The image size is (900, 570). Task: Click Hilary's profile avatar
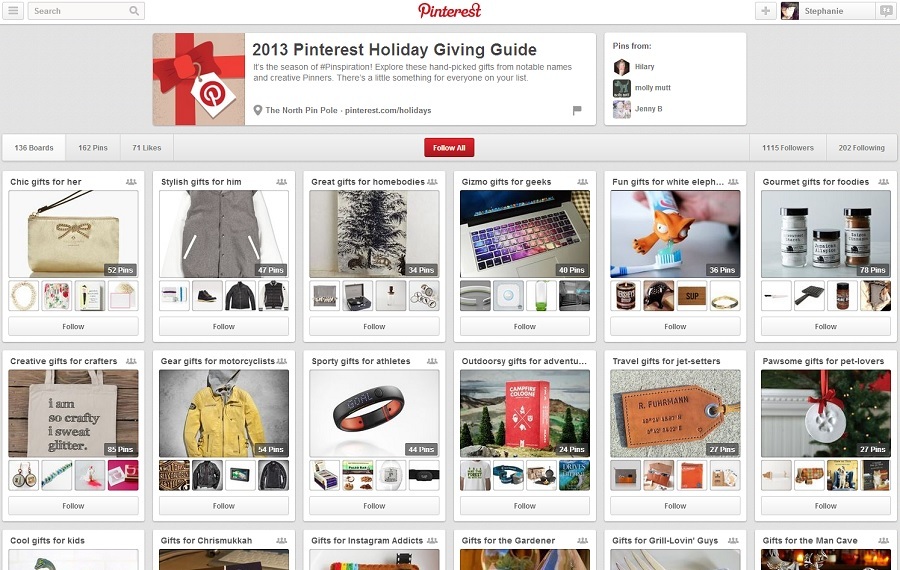[622, 67]
